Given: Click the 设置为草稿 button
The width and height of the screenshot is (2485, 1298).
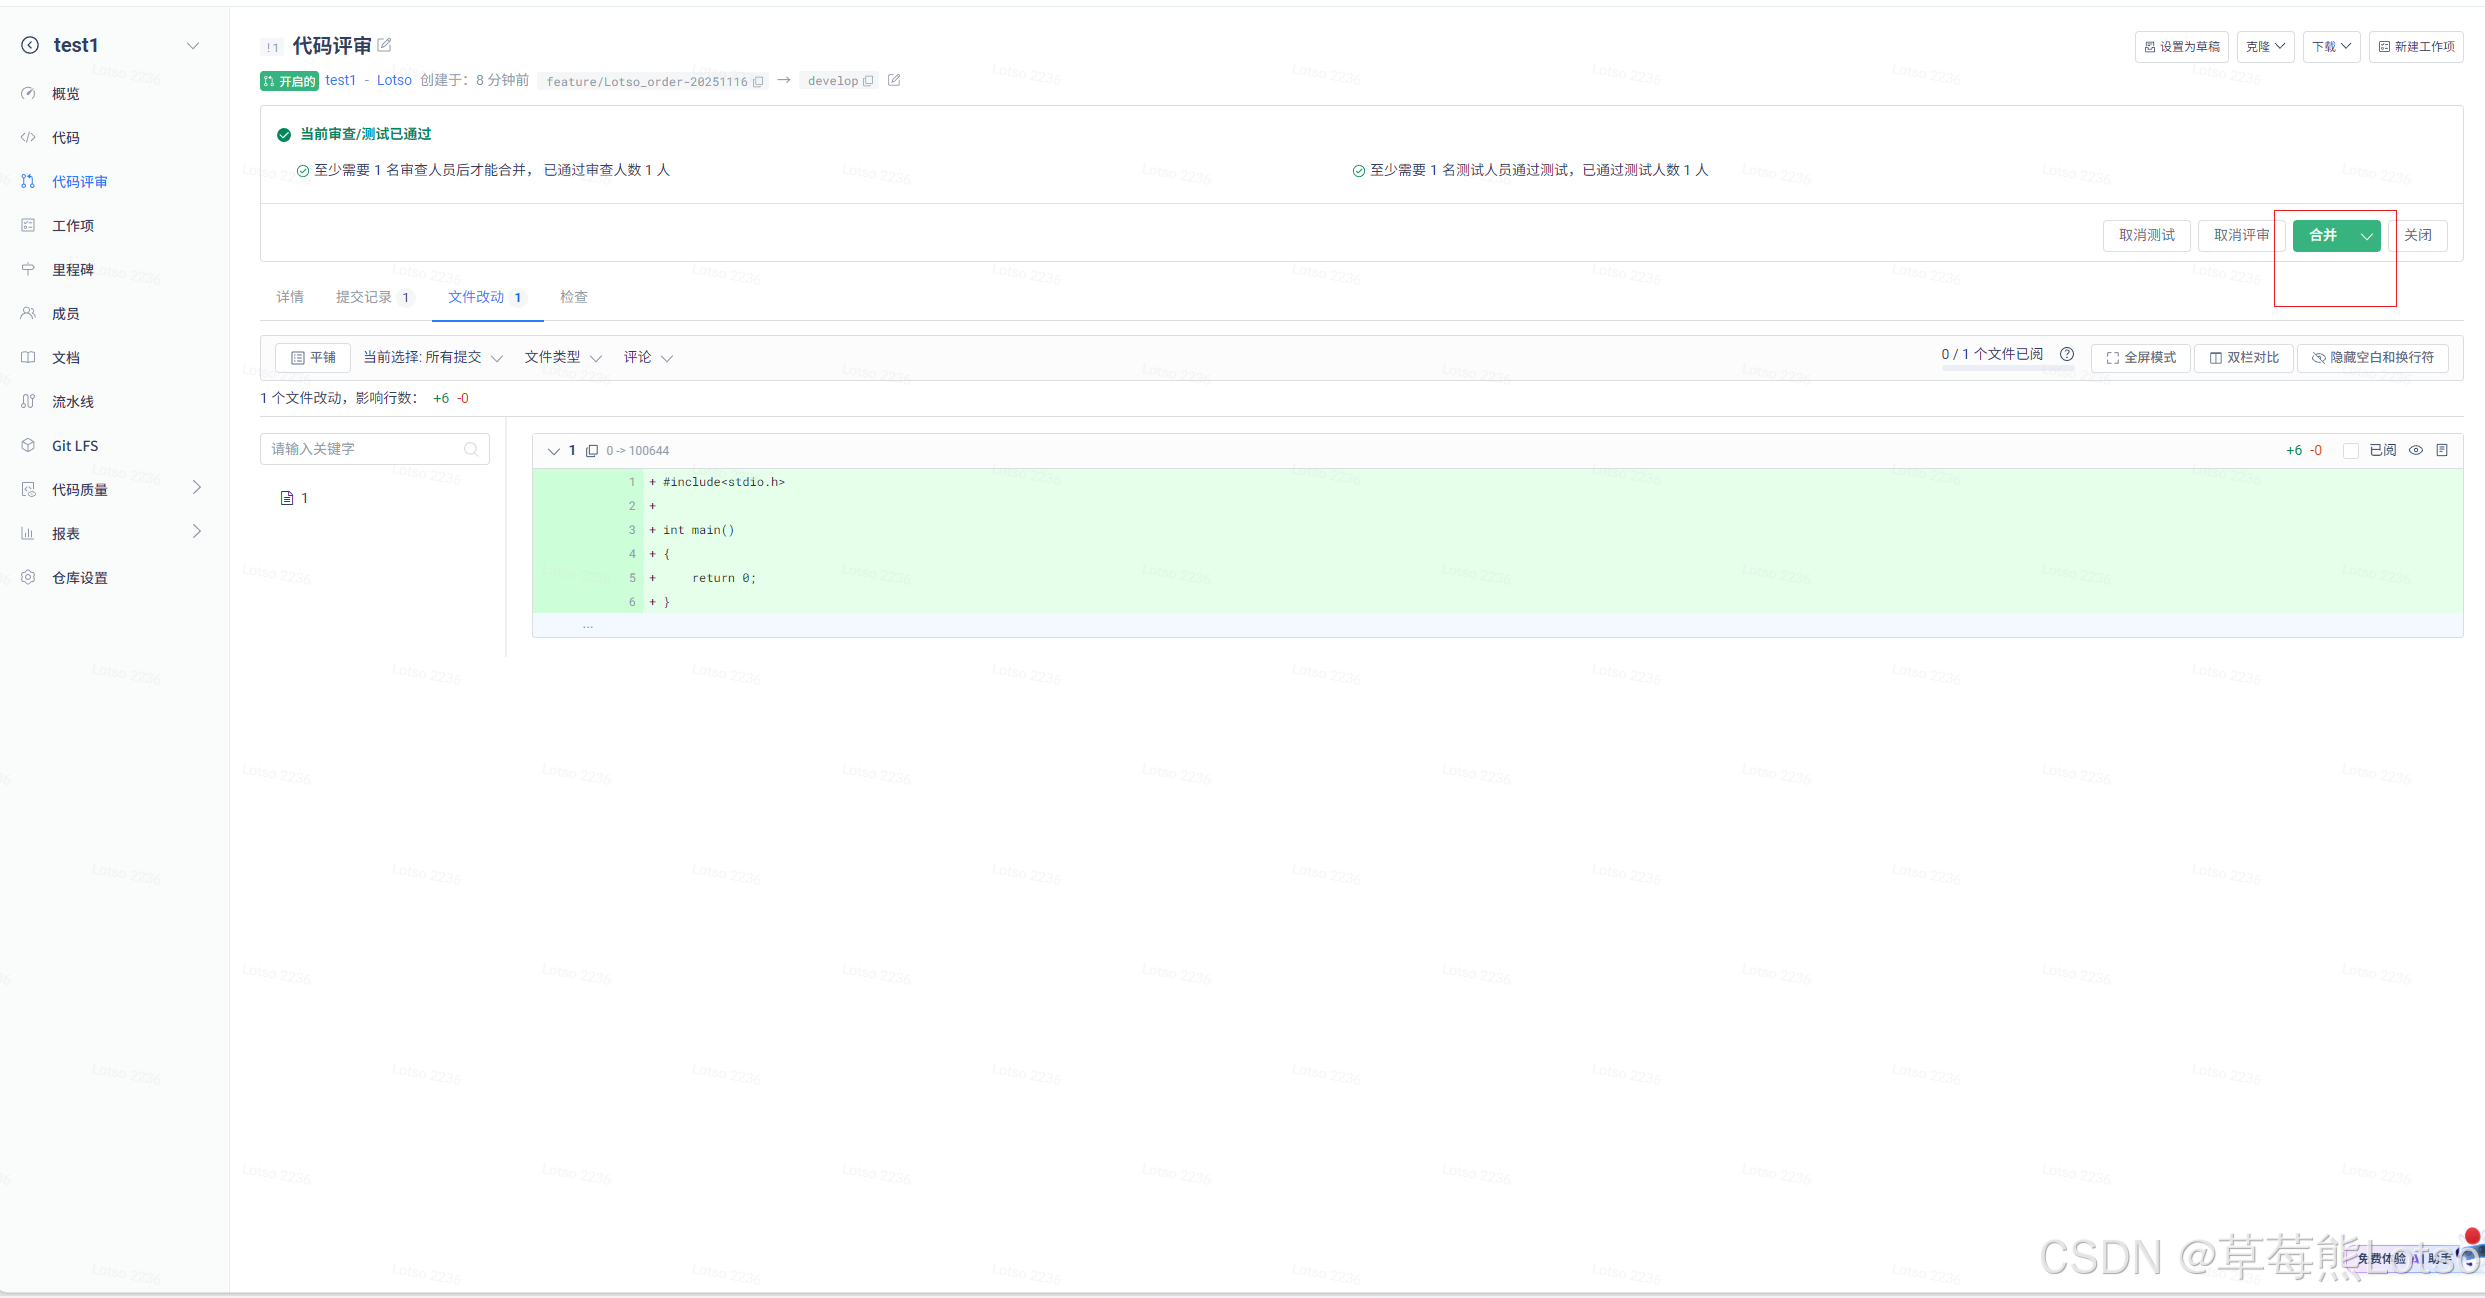Looking at the screenshot, I should click(x=2181, y=47).
